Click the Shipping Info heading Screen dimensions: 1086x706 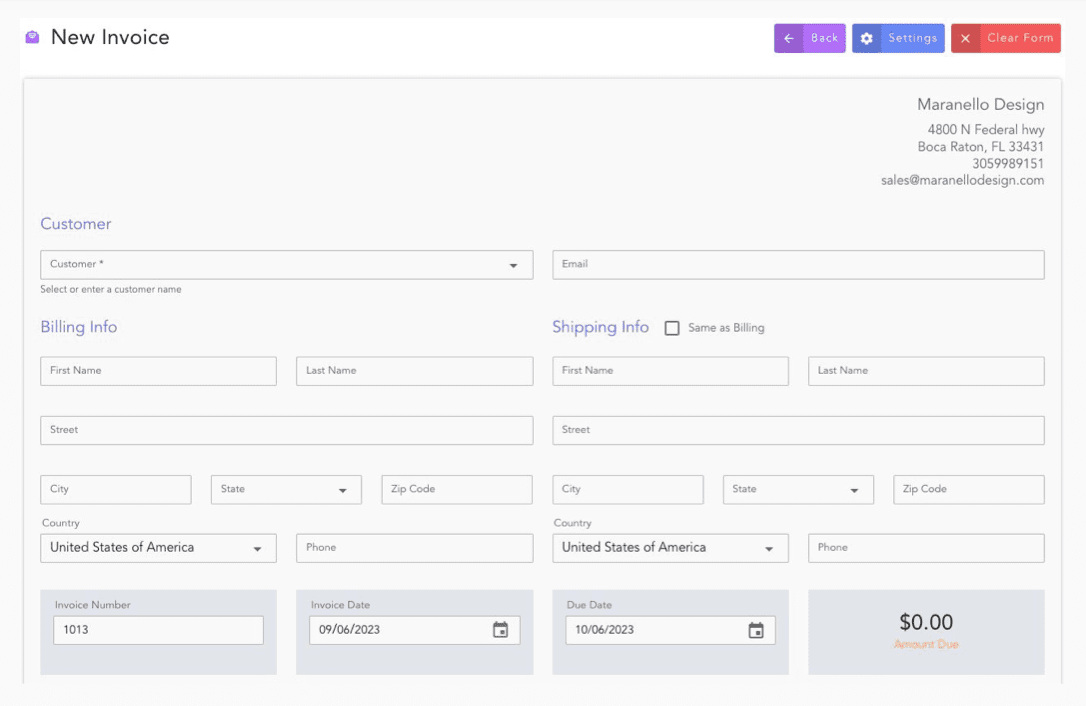pos(600,328)
